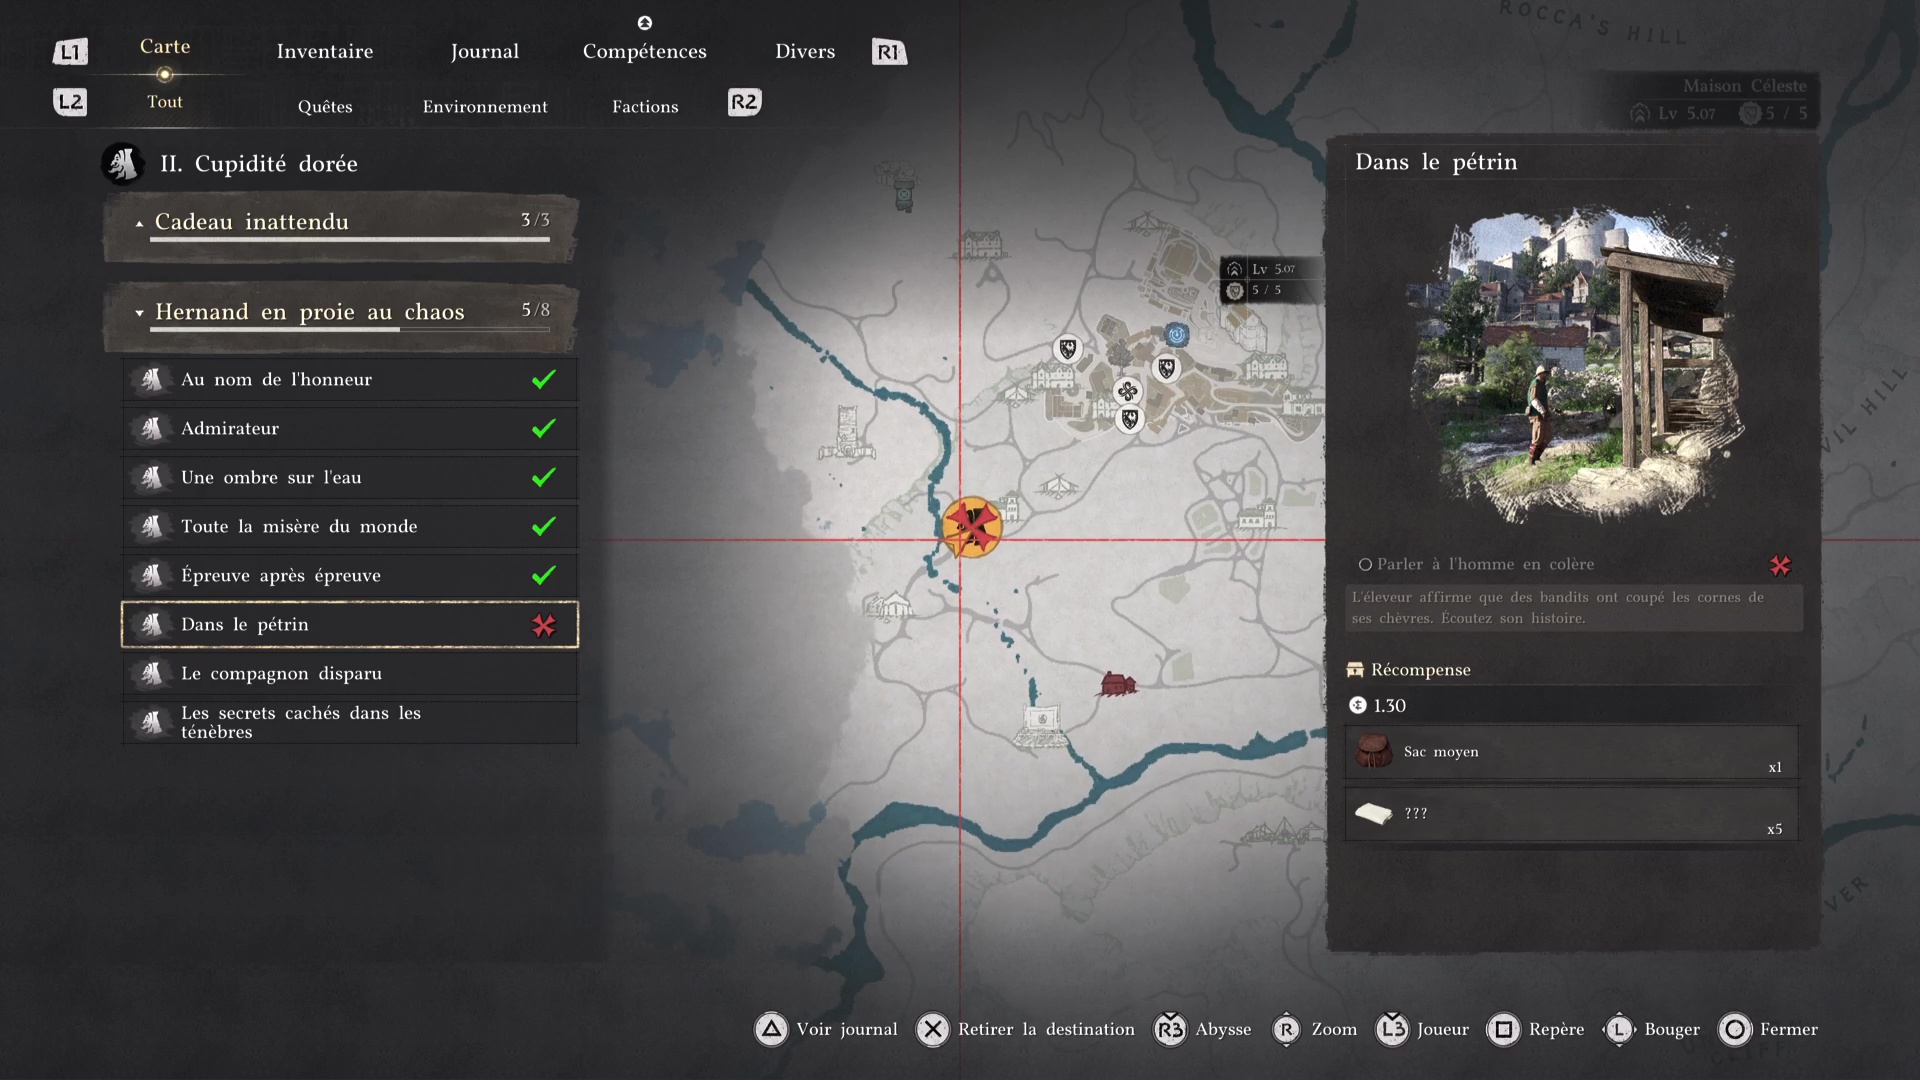1920x1080 pixels.
Task: Open the Factions sub-tab
Action: pos(645,106)
